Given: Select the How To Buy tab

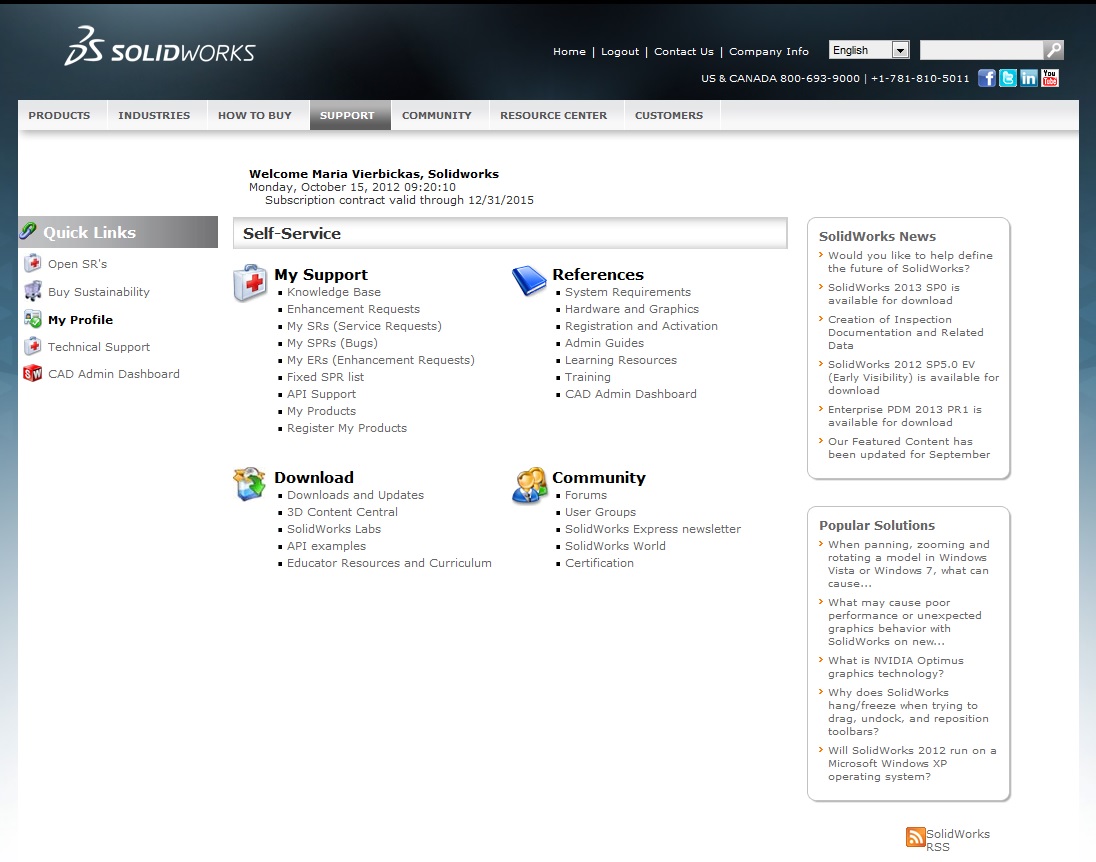Looking at the screenshot, I should click(x=255, y=115).
